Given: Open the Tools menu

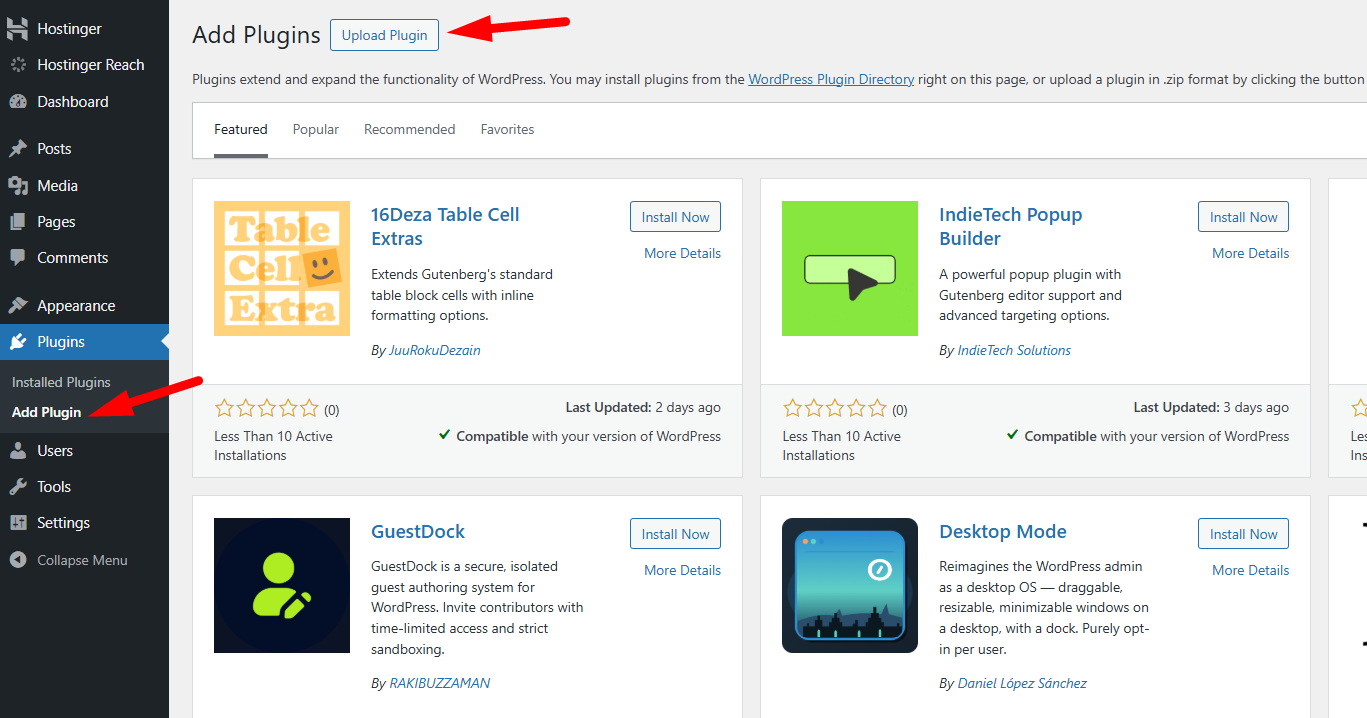Looking at the screenshot, I should point(84,487).
